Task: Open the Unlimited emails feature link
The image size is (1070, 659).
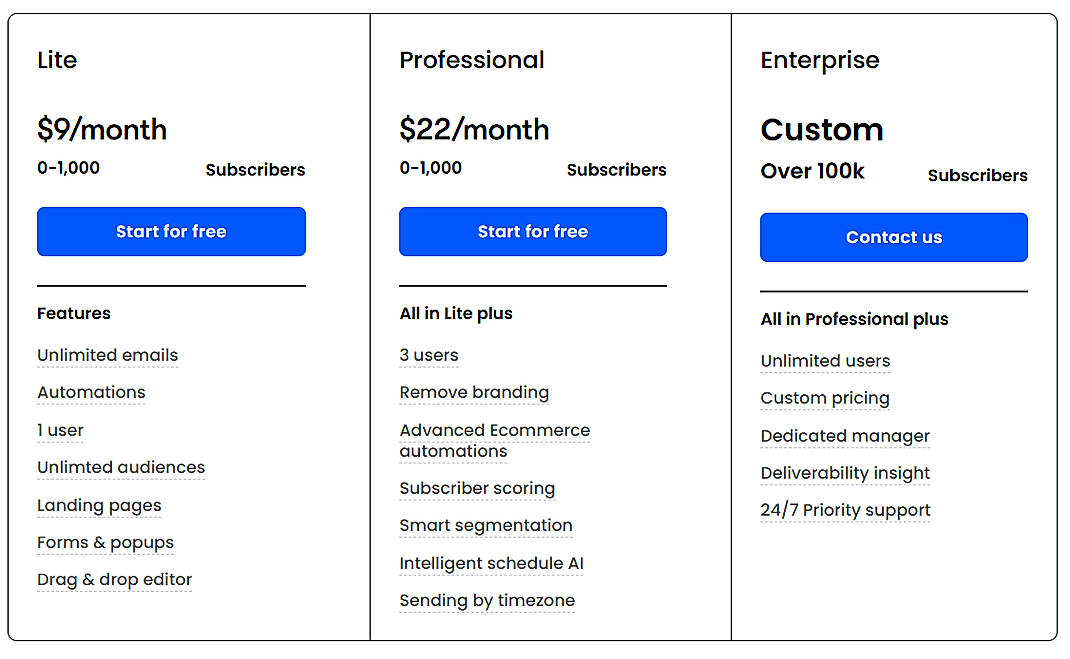Action: (x=107, y=355)
